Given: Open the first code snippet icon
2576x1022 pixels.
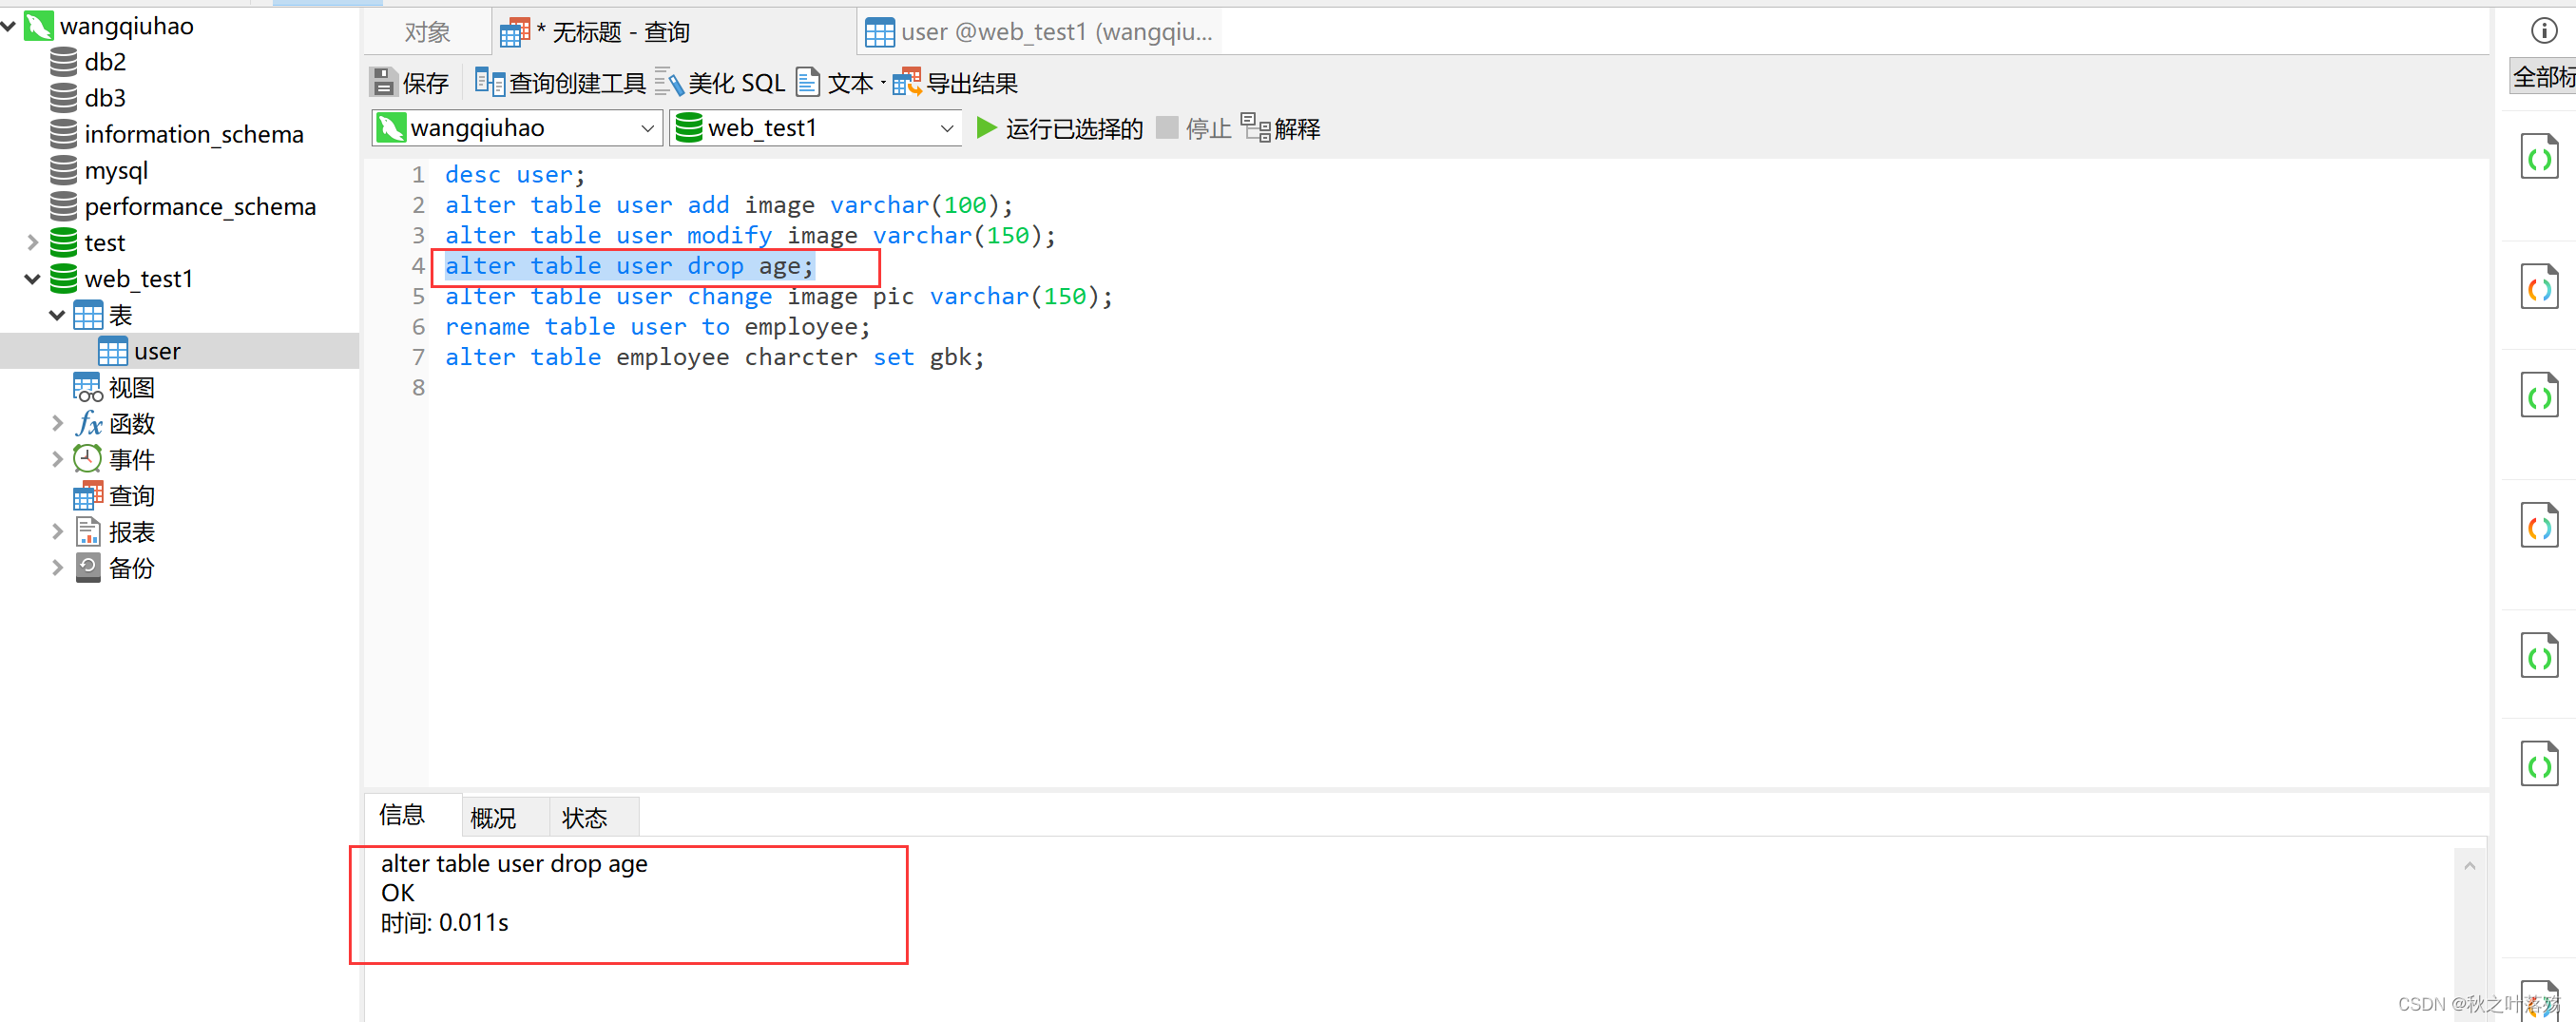Looking at the screenshot, I should pyautogui.click(x=2539, y=157).
